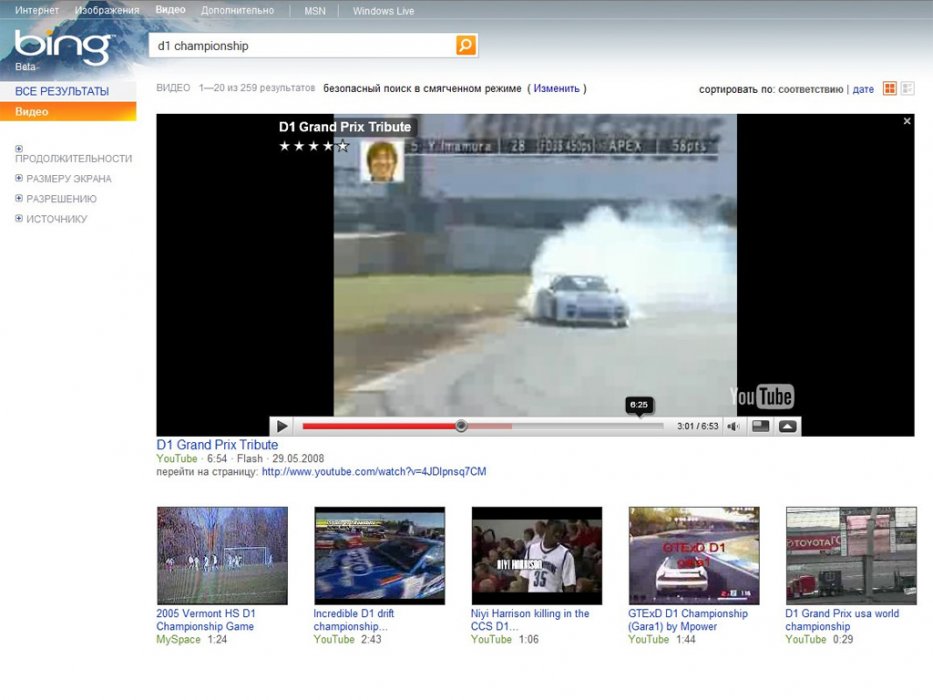This screenshot has height=700, width=933.
Task: Open the YouTube logo in the player
Action: coord(762,396)
